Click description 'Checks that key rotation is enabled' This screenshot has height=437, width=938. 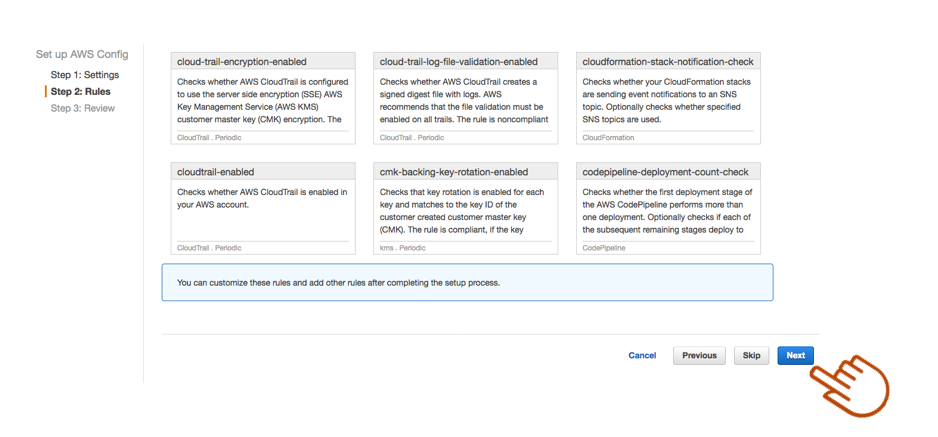(462, 210)
